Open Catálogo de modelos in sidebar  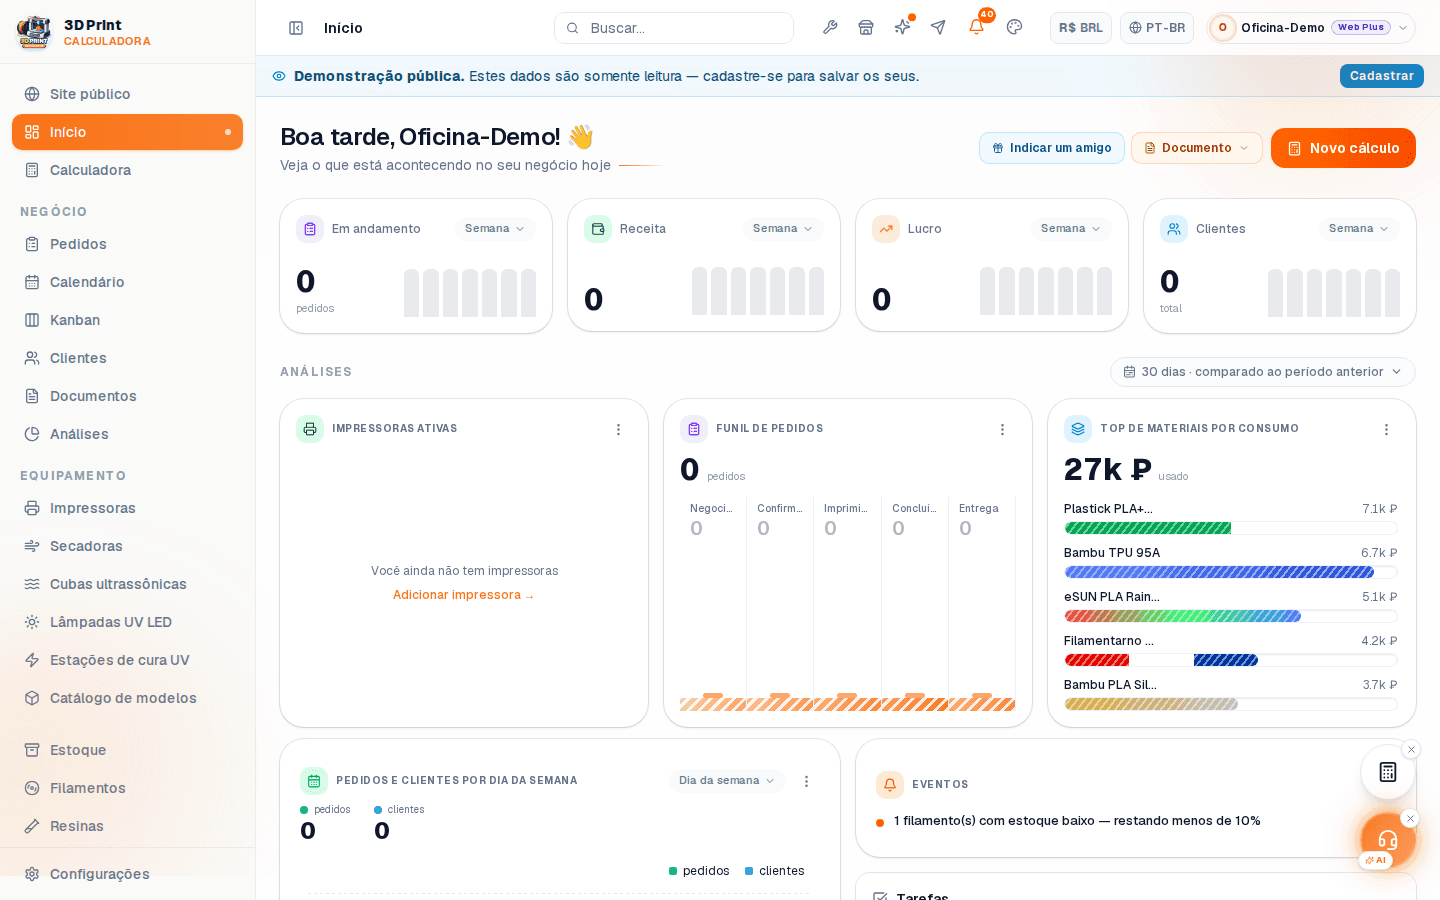click(x=127, y=698)
